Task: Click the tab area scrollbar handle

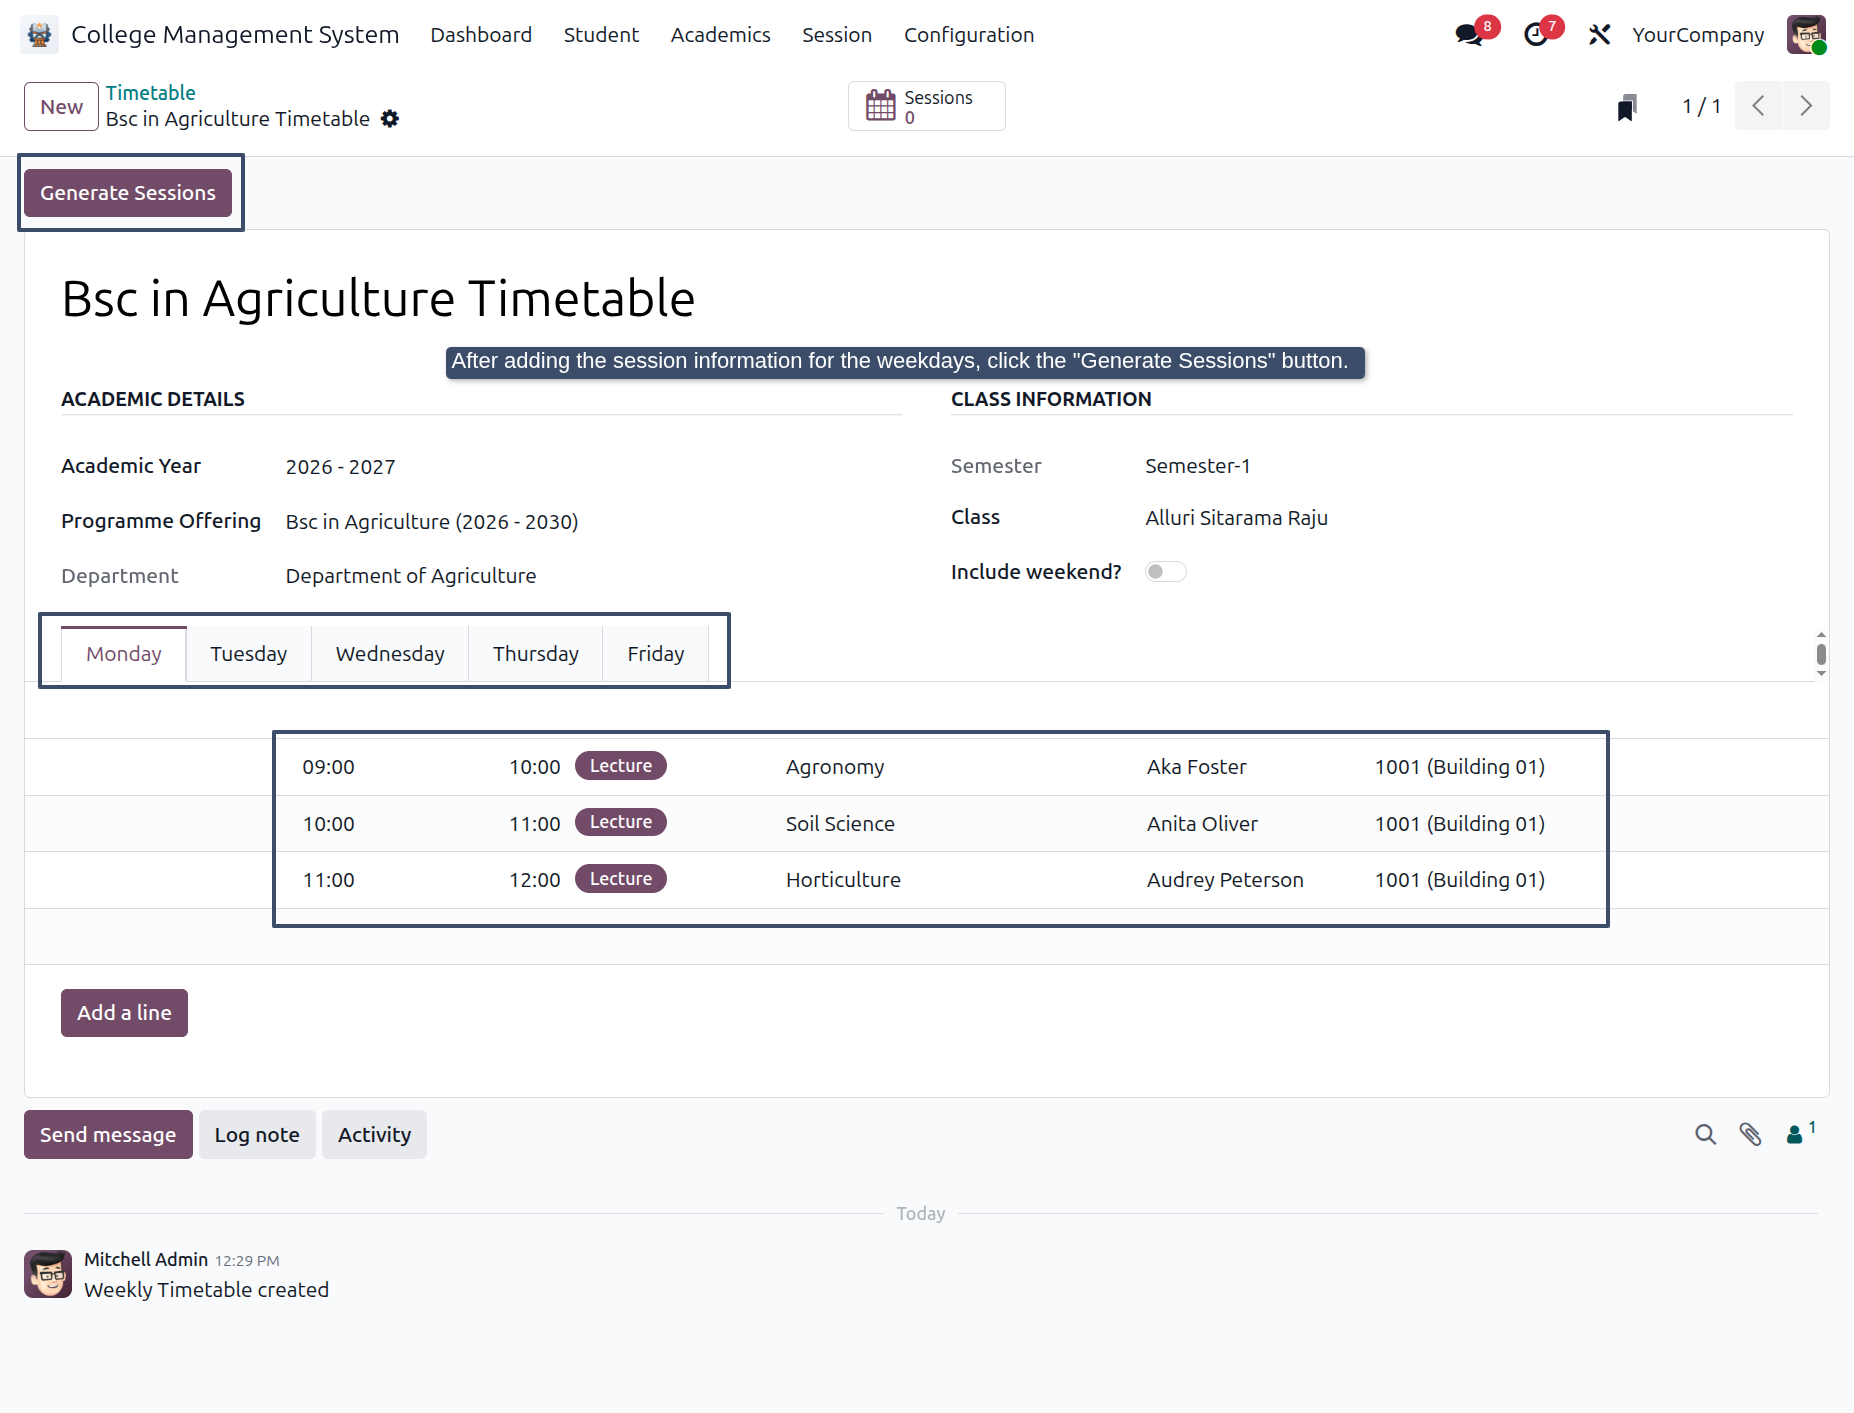Action: [1821, 654]
